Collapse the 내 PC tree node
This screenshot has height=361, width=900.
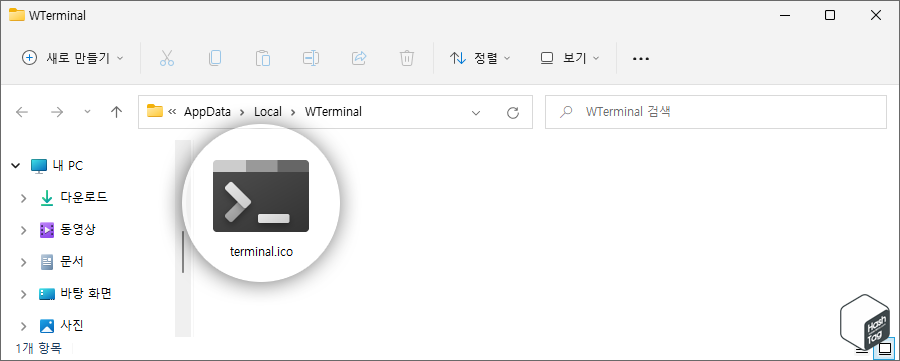[x=15, y=166]
